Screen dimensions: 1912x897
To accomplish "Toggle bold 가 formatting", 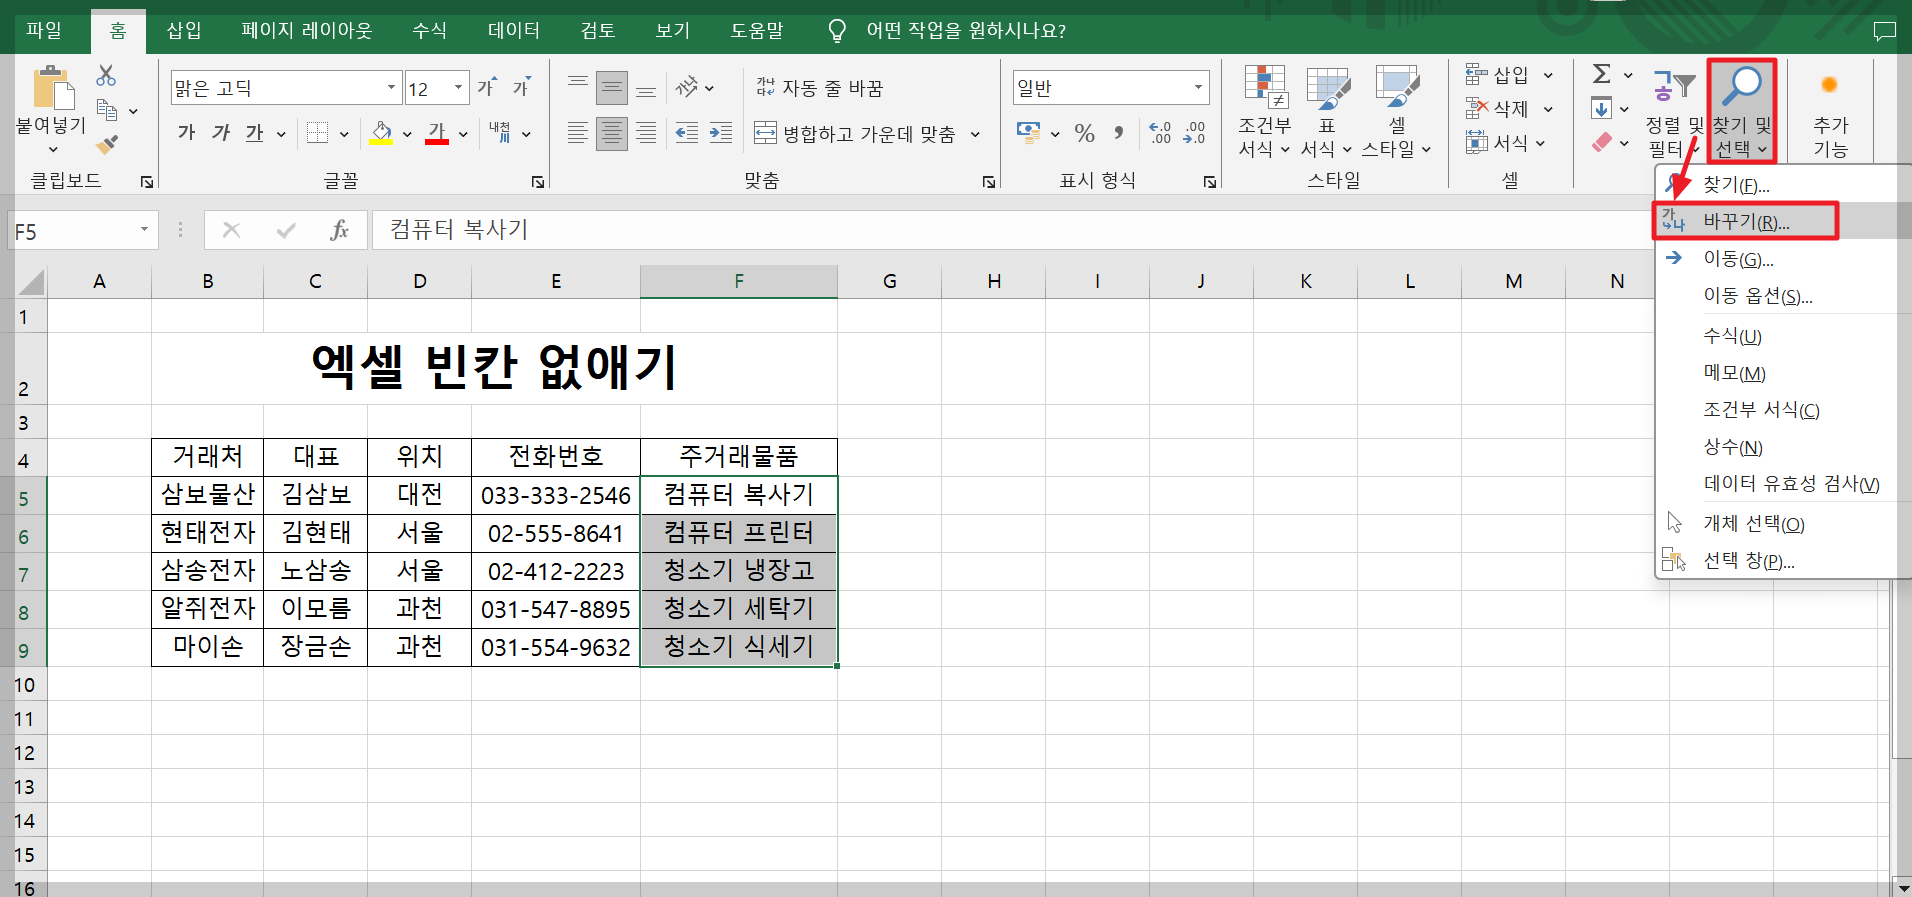I will pyautogui.click(x=186, y=133).
